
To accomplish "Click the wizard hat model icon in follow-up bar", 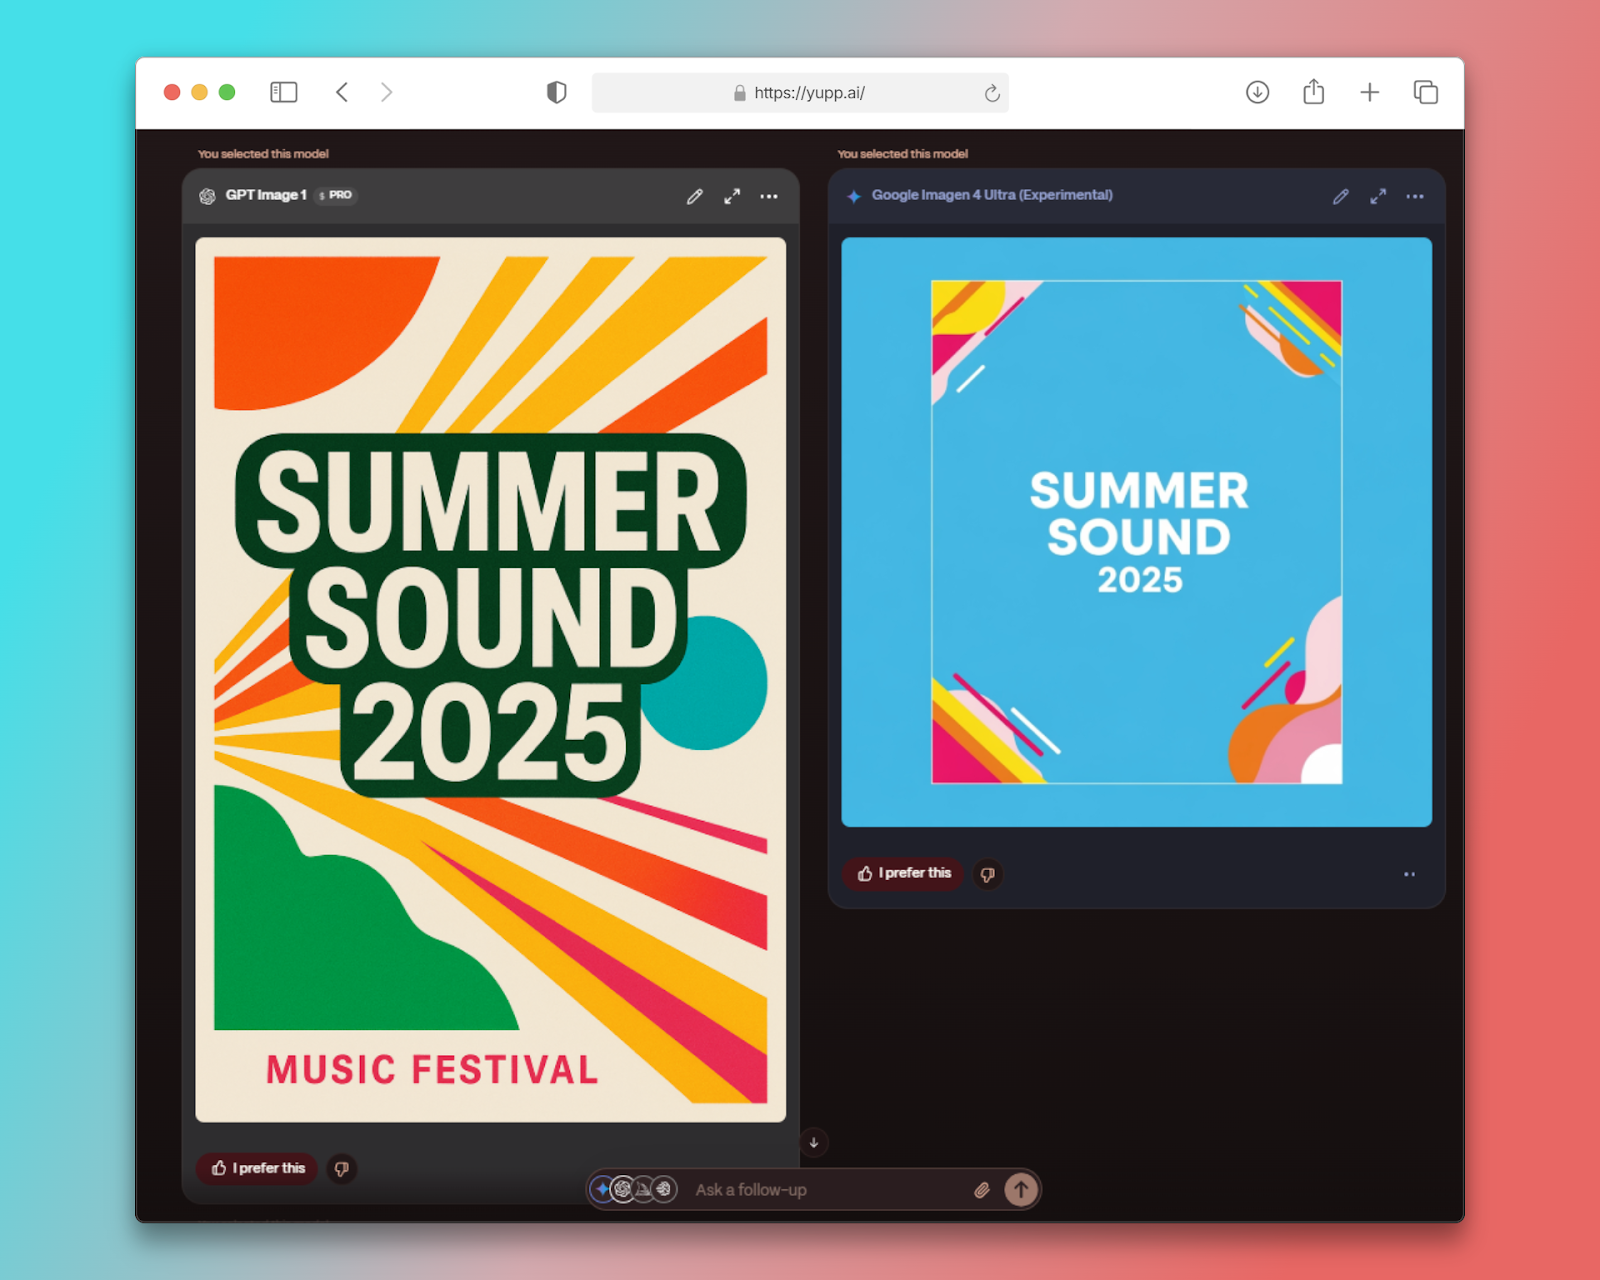I will tap(643, 1189).
